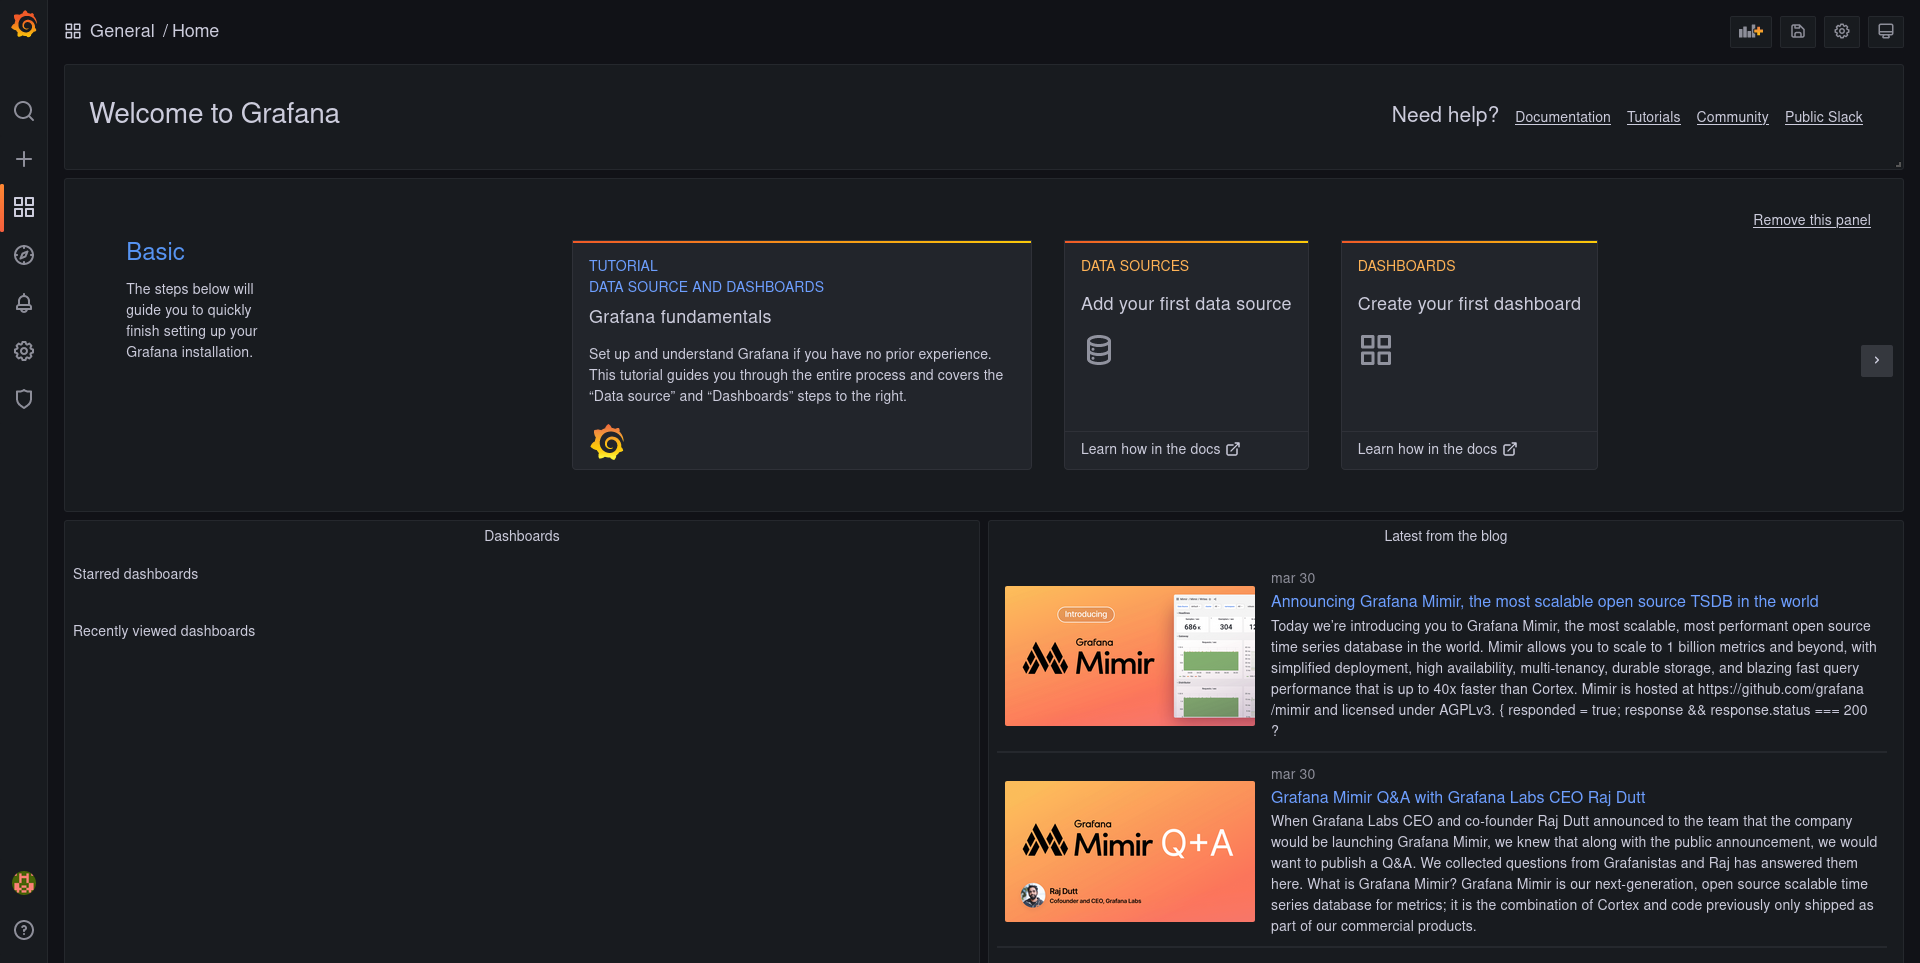Click the Latest from the blog title
Viewport: 1920px width, 963px height.
(1445, 536)
